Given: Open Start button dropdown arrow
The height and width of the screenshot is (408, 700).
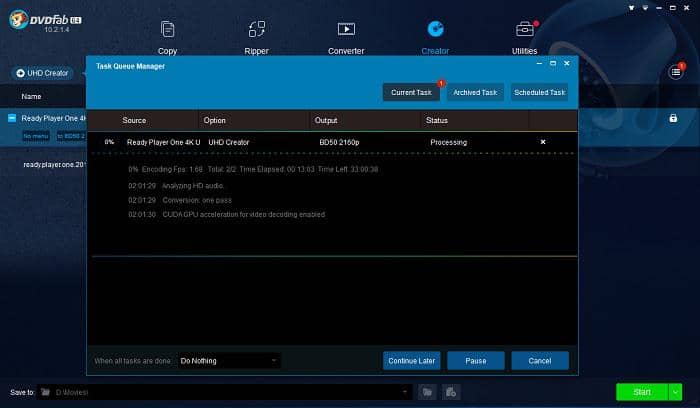Looking at the screenshot, I should pyautogui.click(x=675, y=392).
